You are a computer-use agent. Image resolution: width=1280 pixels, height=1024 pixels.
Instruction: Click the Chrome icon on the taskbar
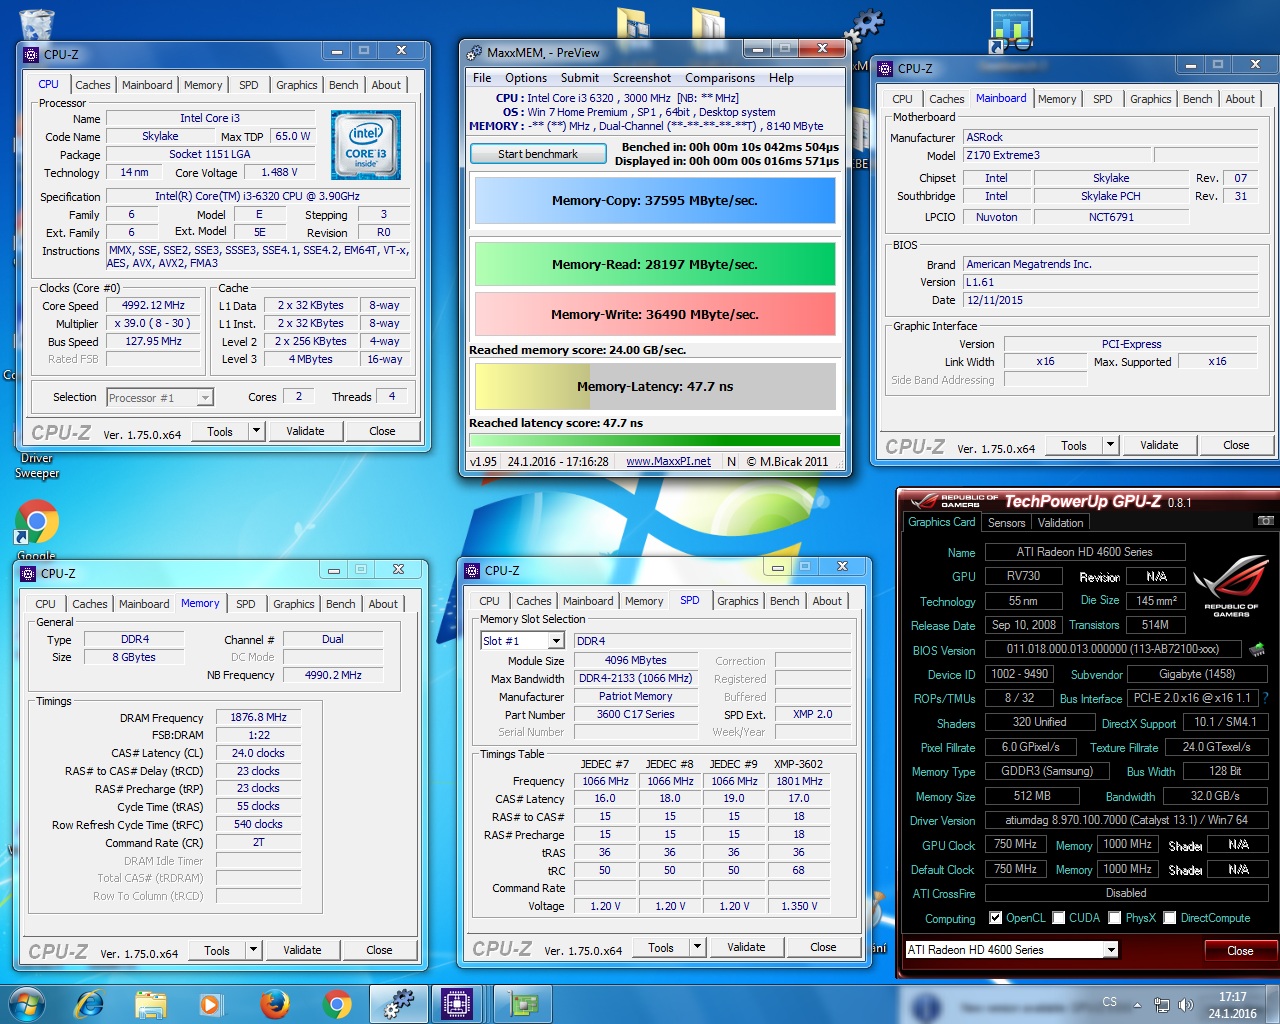(337, 1004)
